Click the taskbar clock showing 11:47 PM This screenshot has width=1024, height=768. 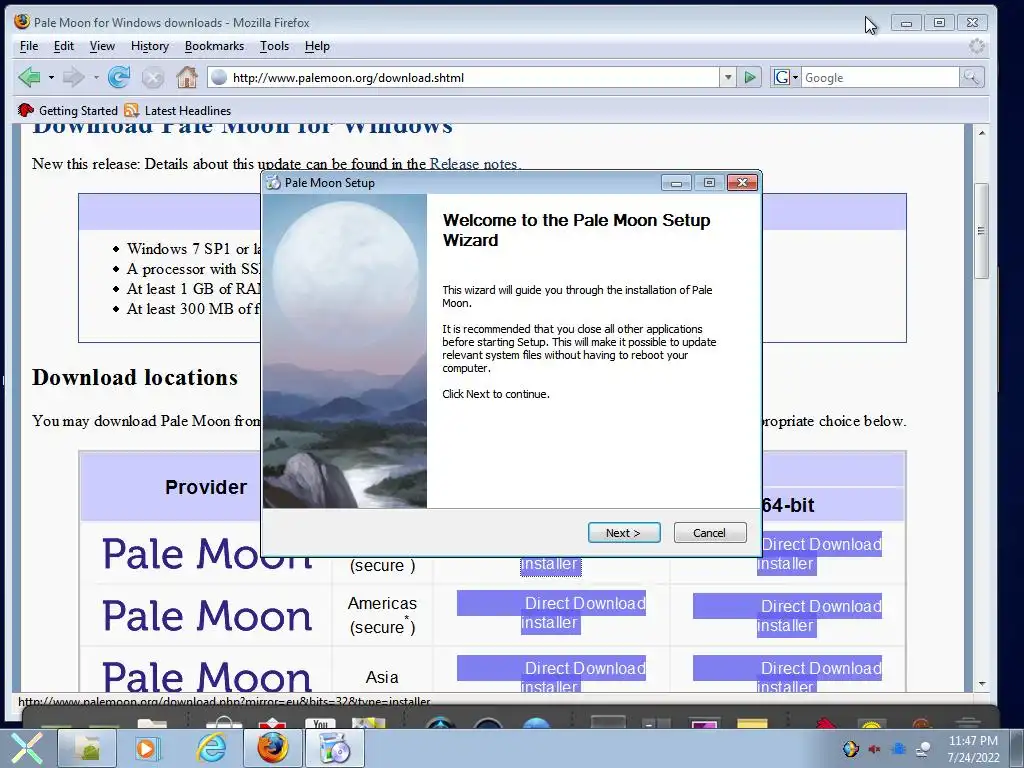point(973,741)
